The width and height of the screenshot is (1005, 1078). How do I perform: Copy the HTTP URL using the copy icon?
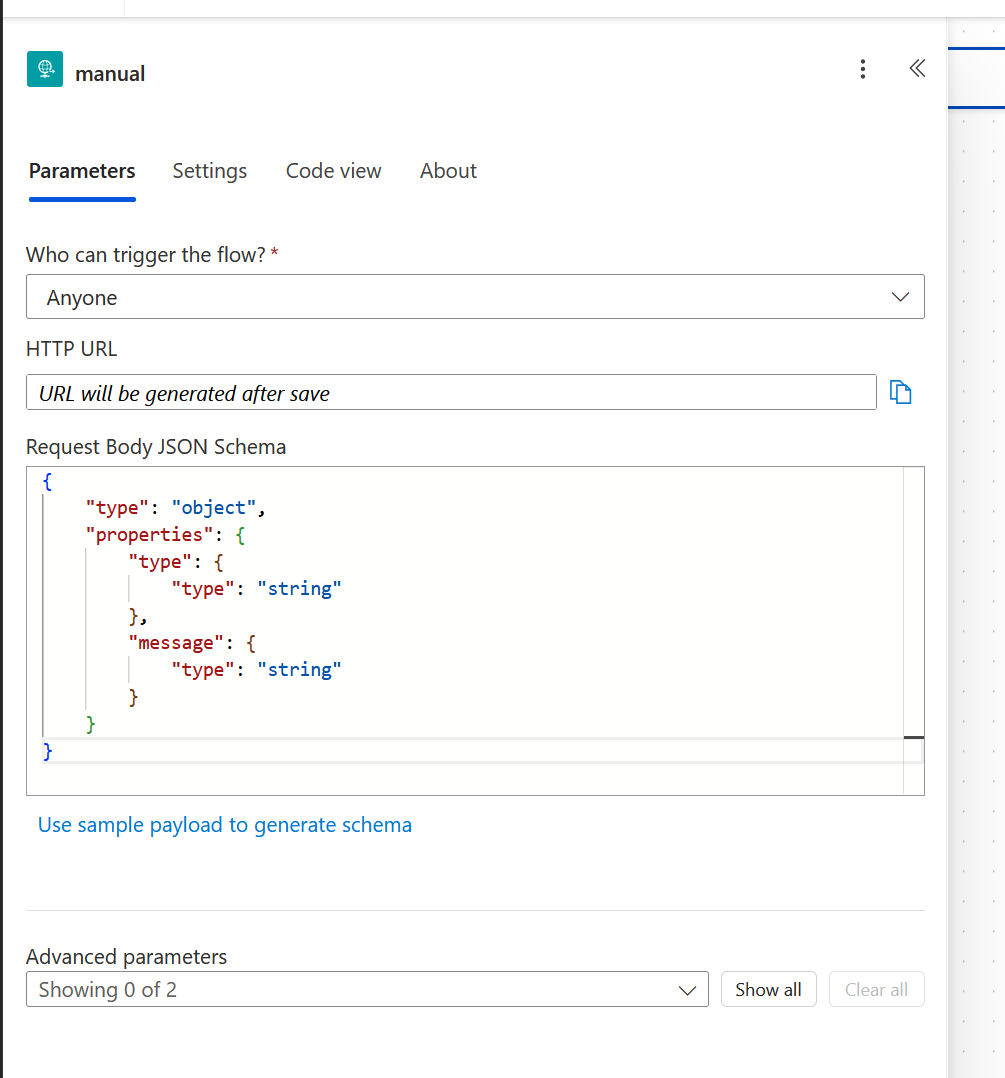[901, 393]
